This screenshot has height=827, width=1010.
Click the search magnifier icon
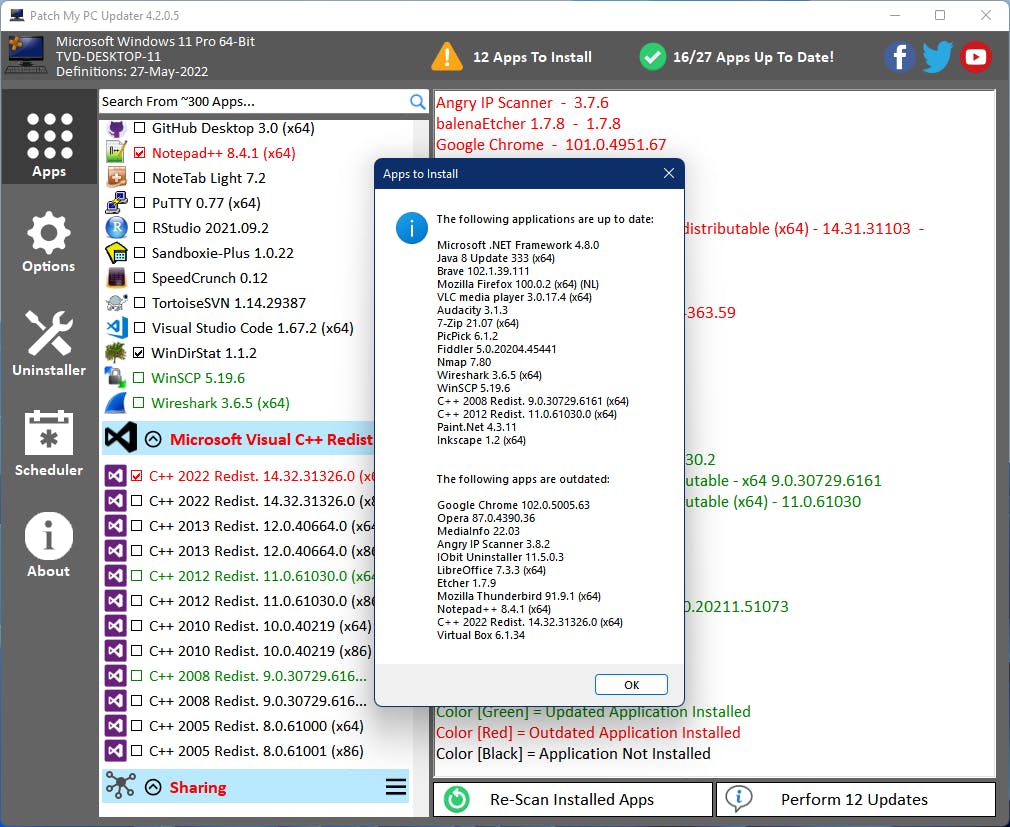click(417, 102)
